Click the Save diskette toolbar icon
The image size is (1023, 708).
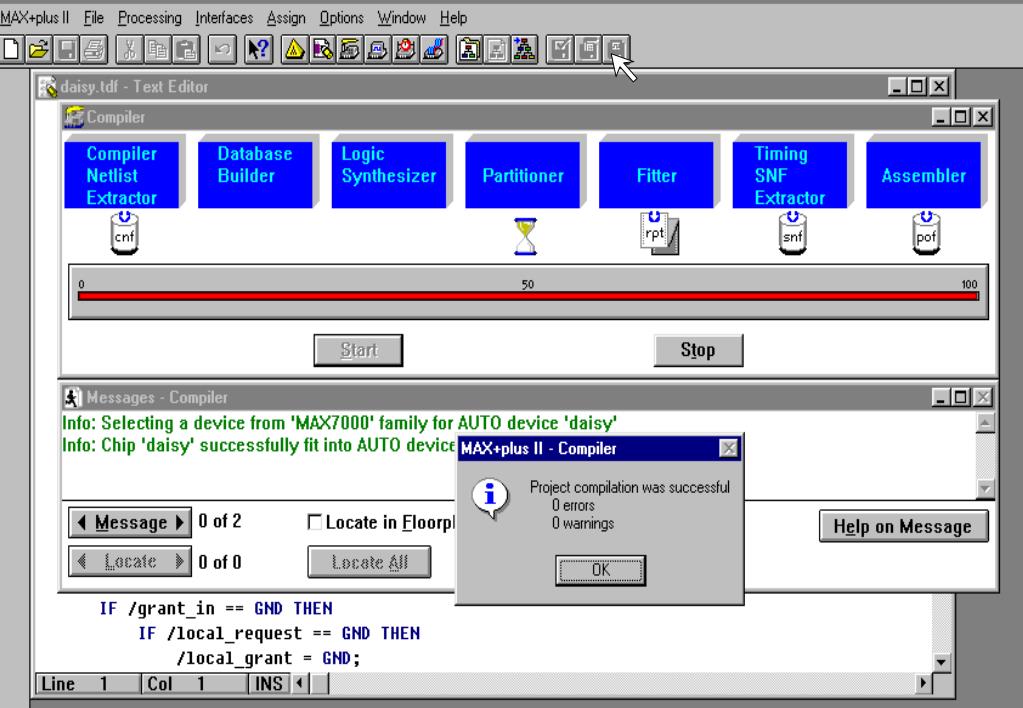[67, 50]
